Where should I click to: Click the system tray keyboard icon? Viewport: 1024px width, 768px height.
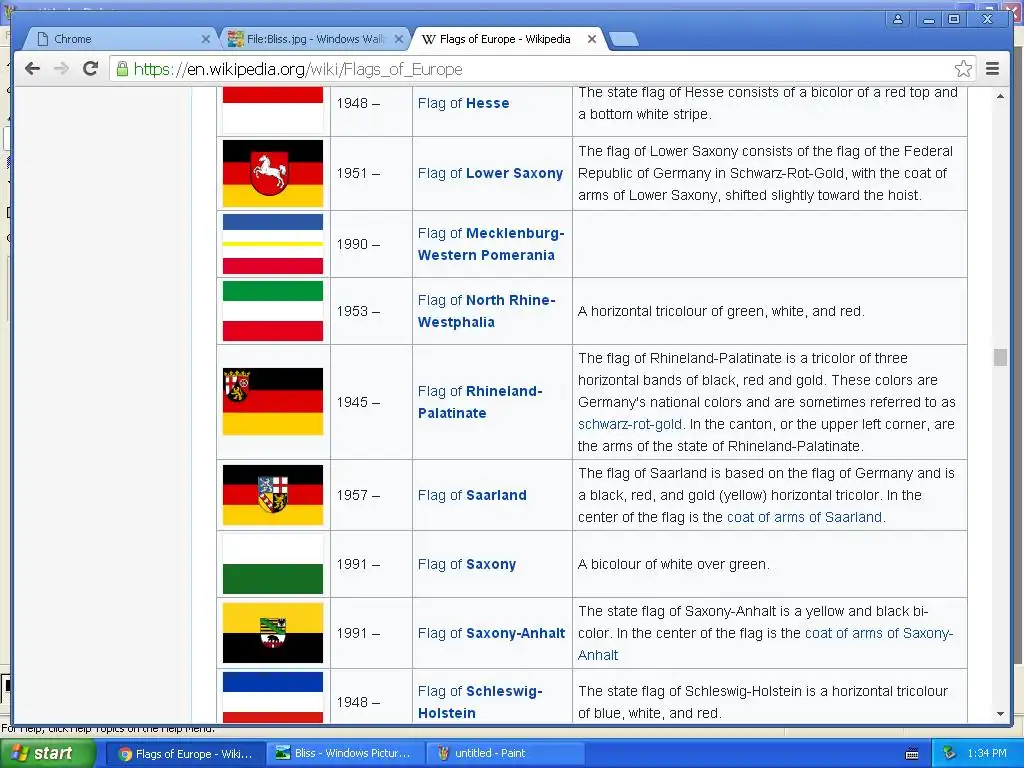click(912, 754)
